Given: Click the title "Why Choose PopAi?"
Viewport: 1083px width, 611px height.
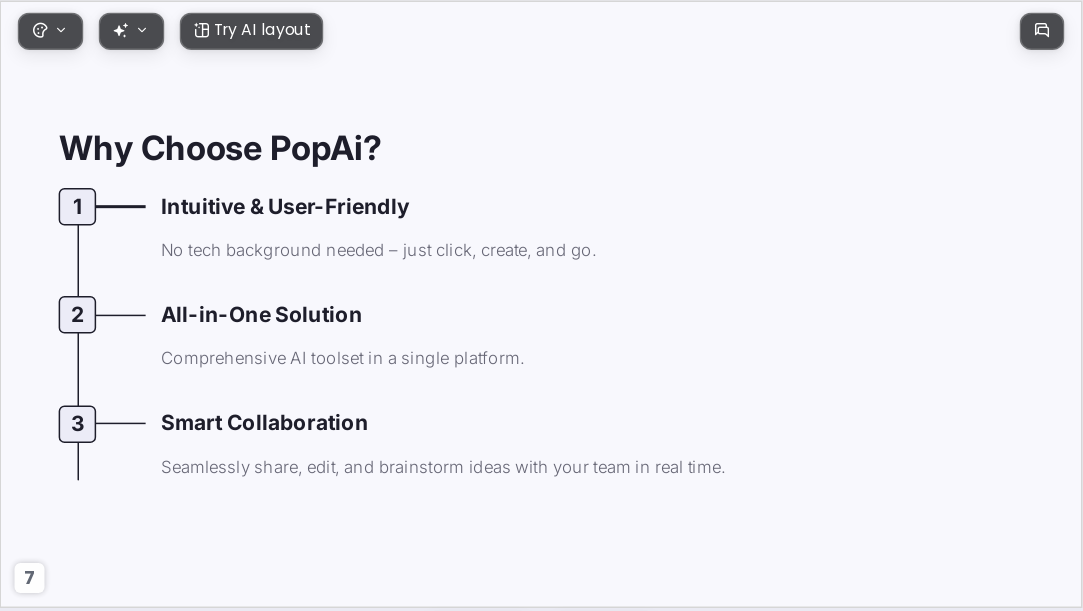Looking at the screenshot, I should click(220, 148).
